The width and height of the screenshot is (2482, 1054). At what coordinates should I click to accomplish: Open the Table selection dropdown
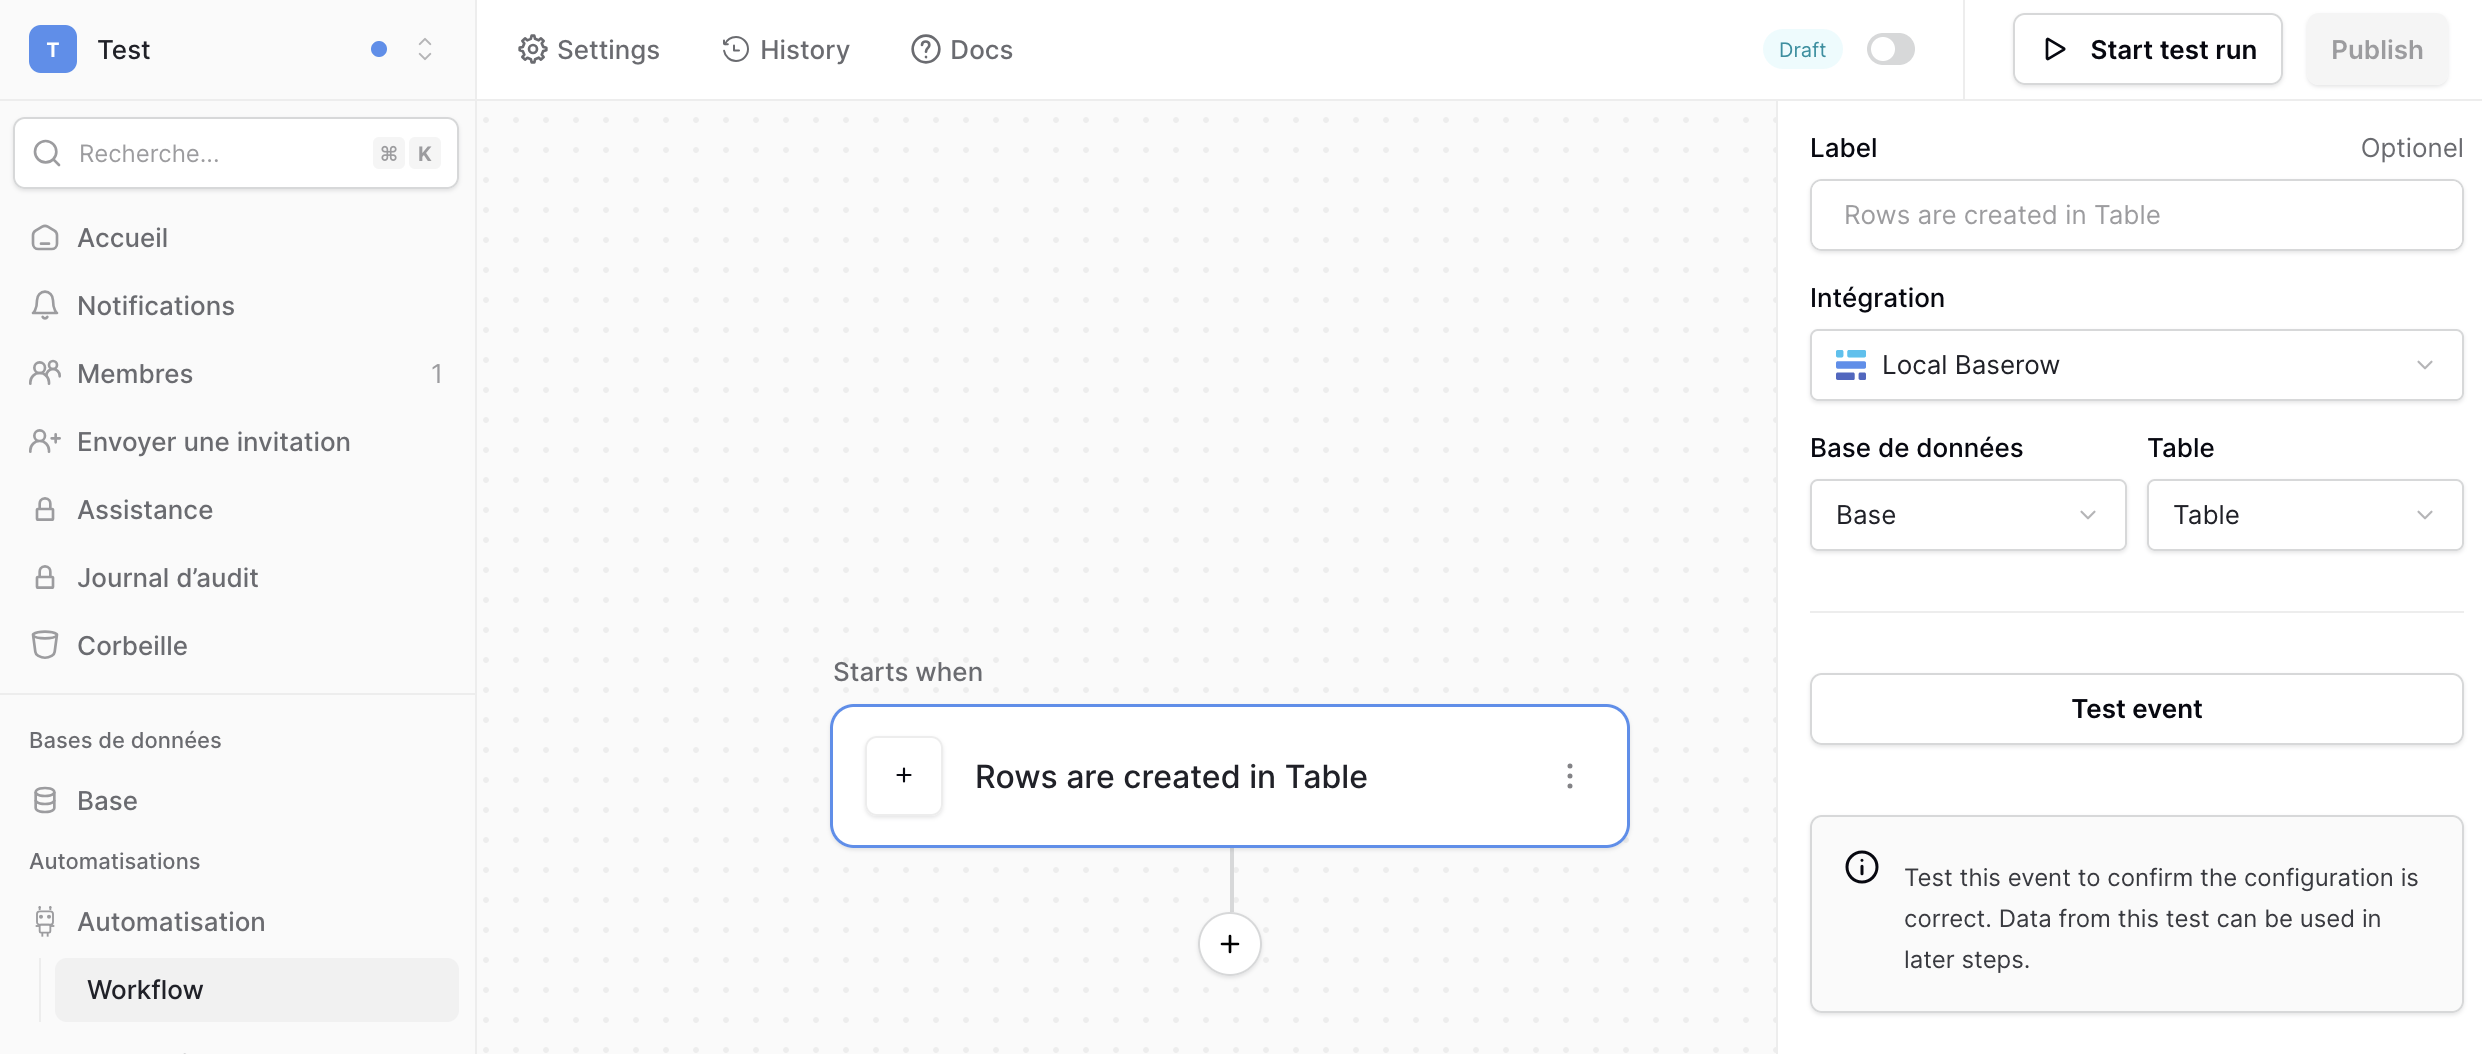[2304, 515]
